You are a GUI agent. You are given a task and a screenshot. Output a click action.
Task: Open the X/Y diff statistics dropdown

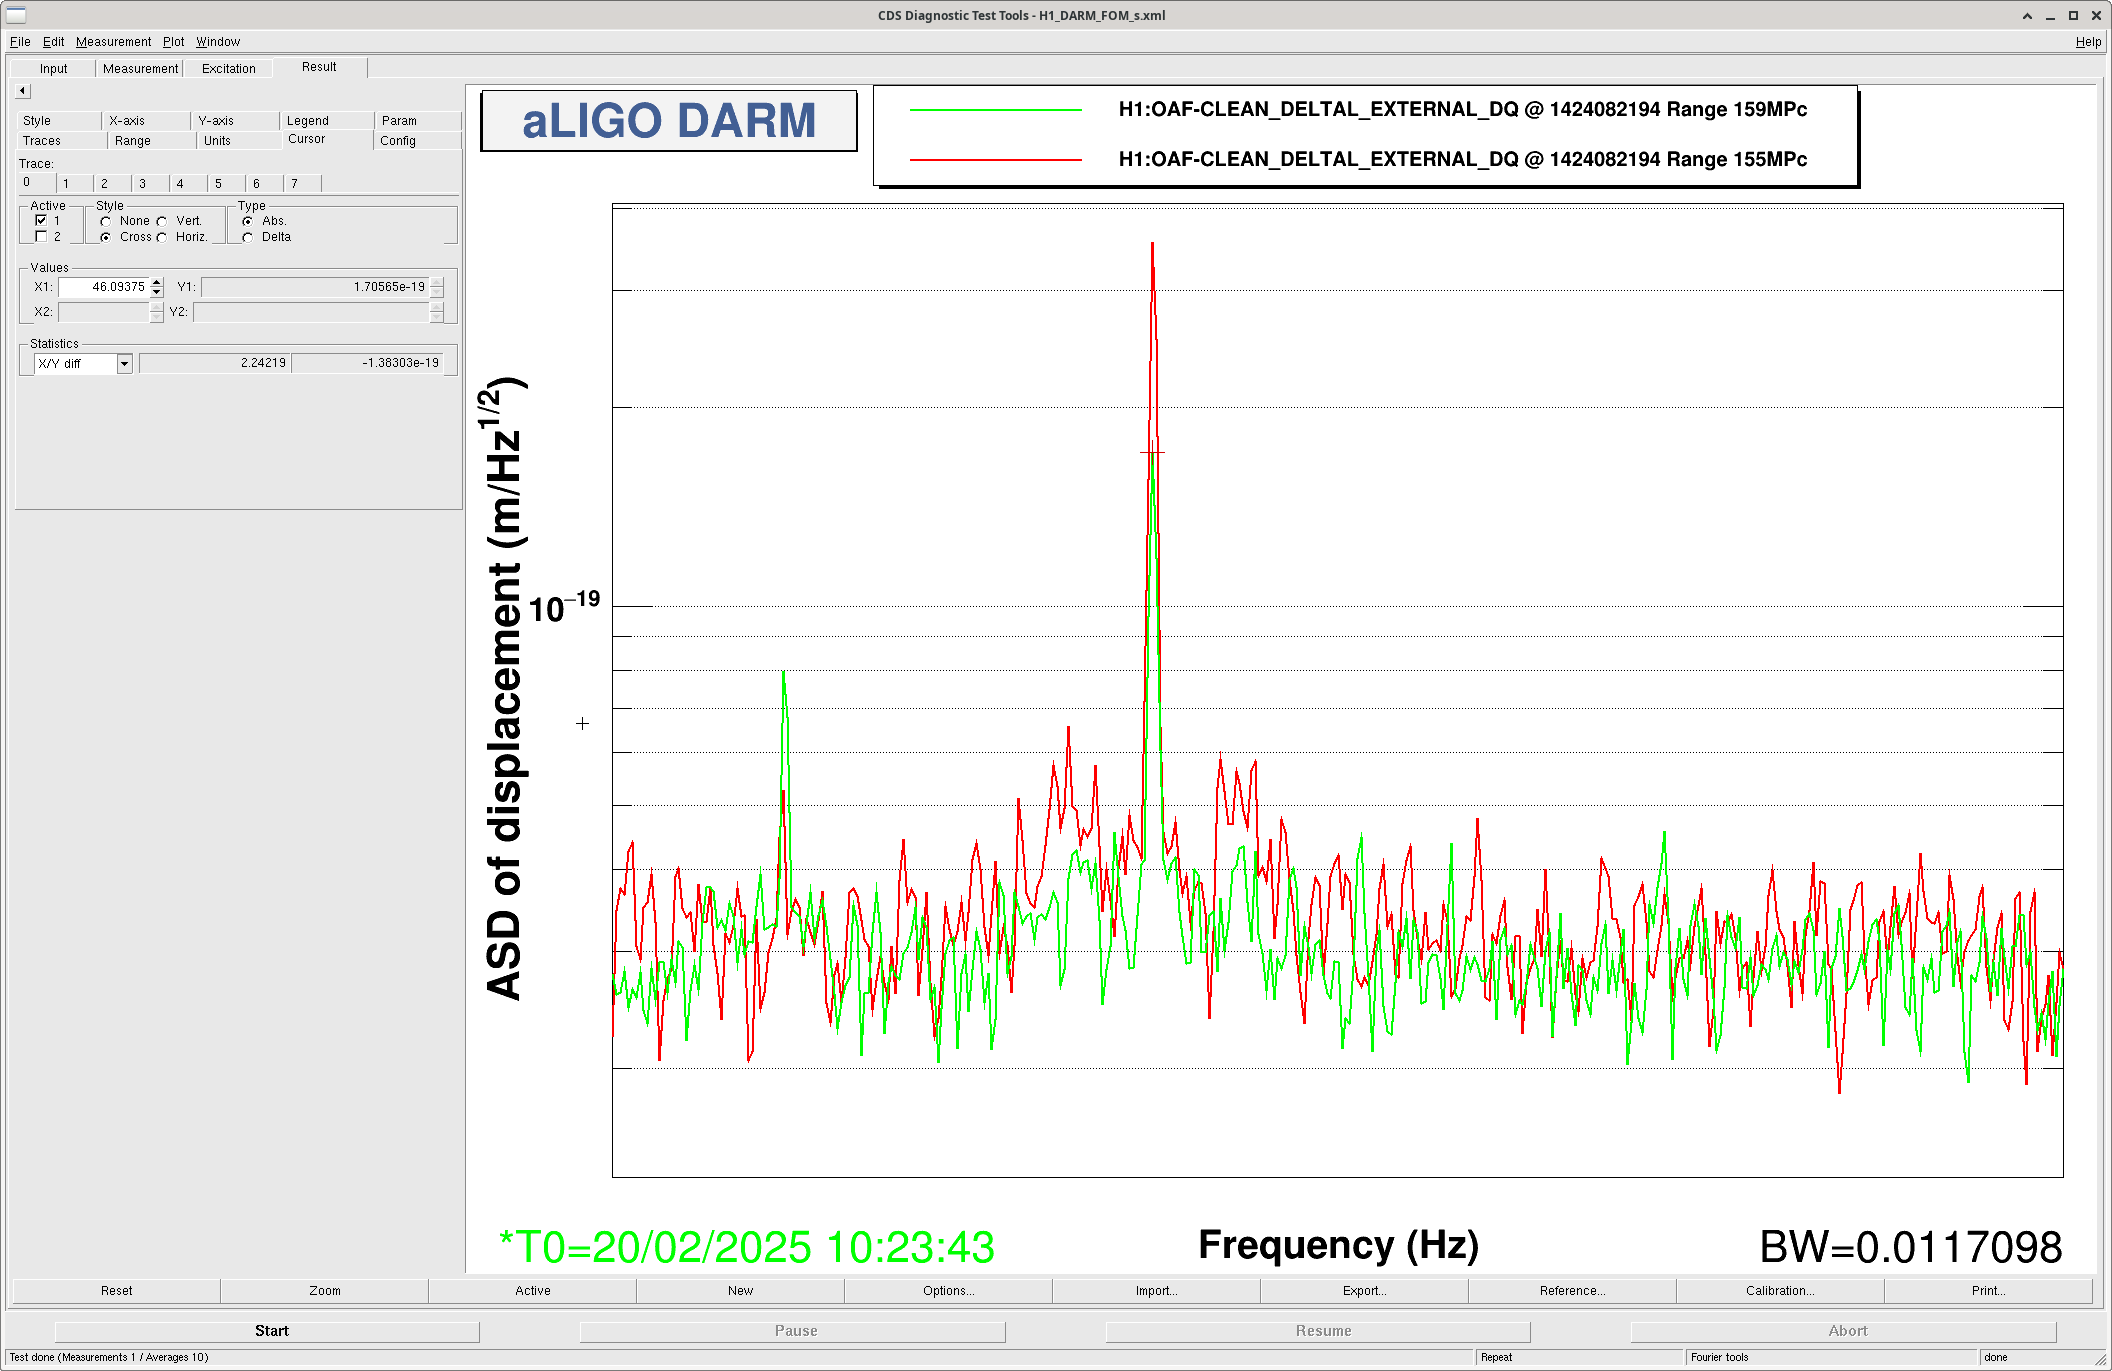coord(125,363)
